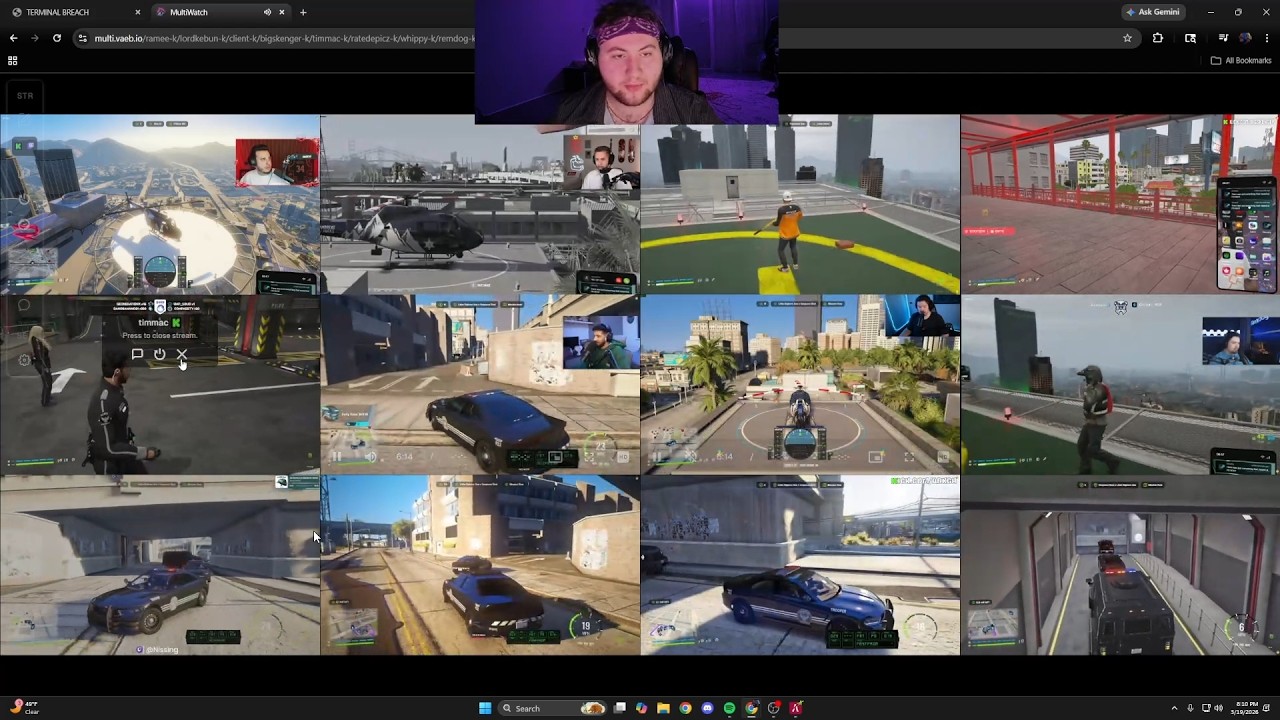Screen dimensions: 1280x720
Task: Click the taskbar Search box
Action: 552,708
